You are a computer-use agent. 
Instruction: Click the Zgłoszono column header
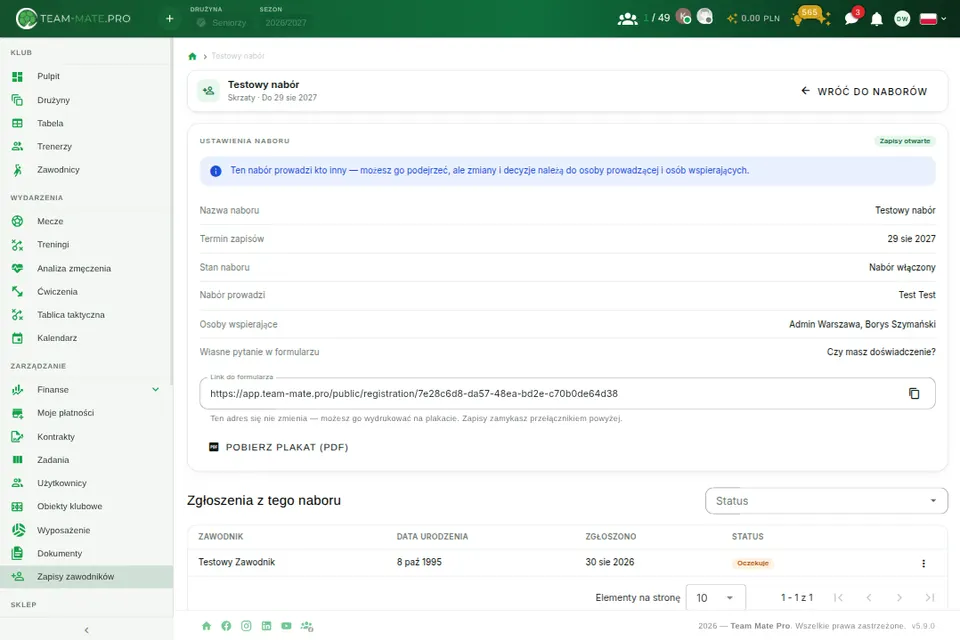[610, 536]
